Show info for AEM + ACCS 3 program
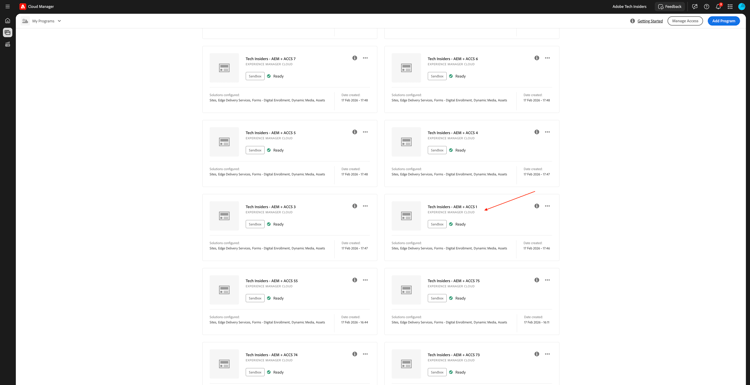Screen dimensions: 750x385 (x=354, y=206)
